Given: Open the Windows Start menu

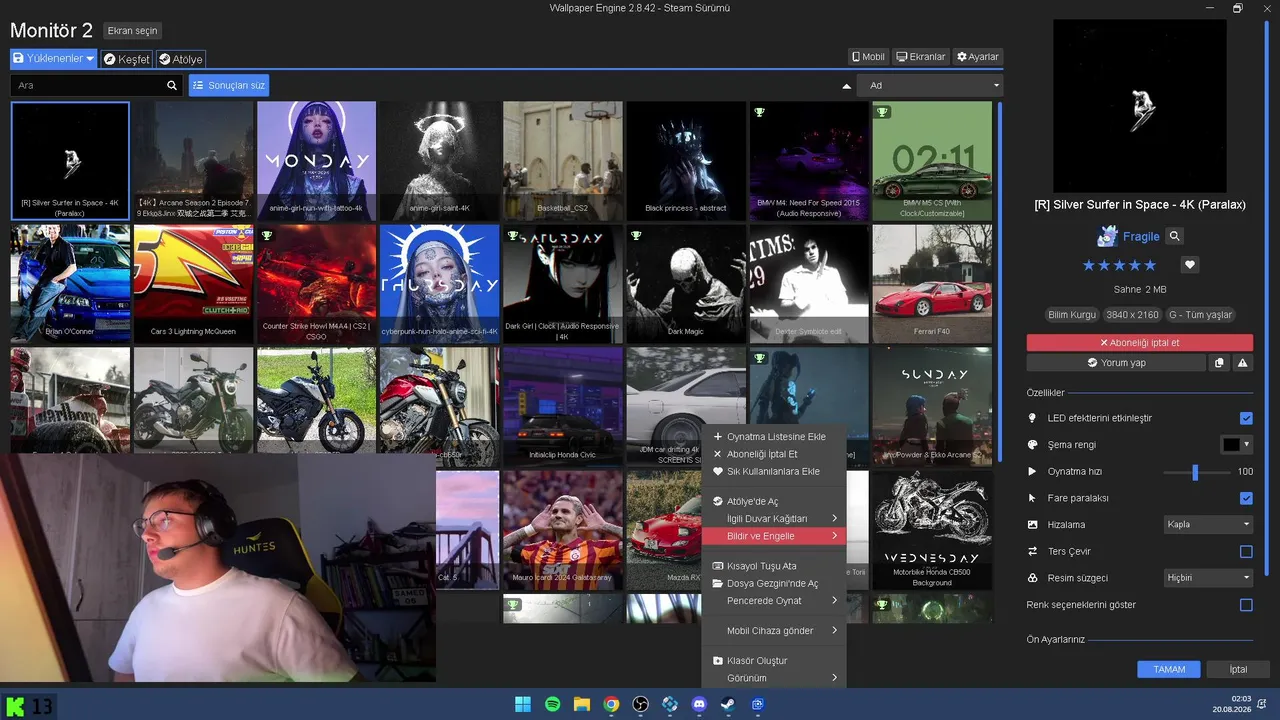Looking at the screenshot, I should coord(523,704).
